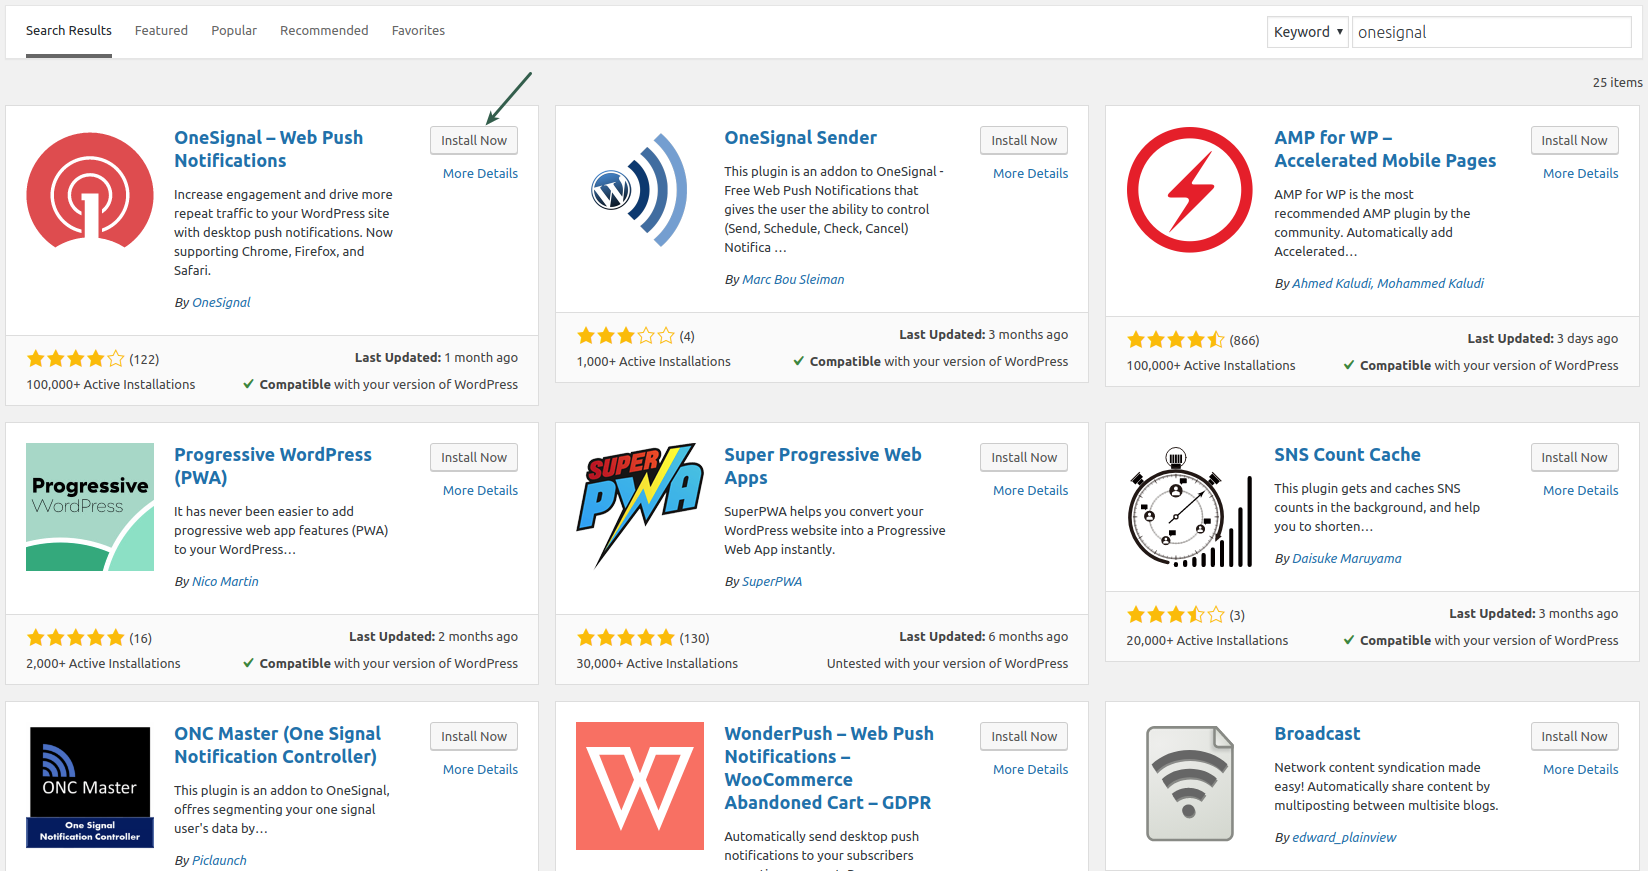The height and width of the screenshot is (871, 1649).
Task: Click the ONC Master plugin icon
Action: point(90,786)
